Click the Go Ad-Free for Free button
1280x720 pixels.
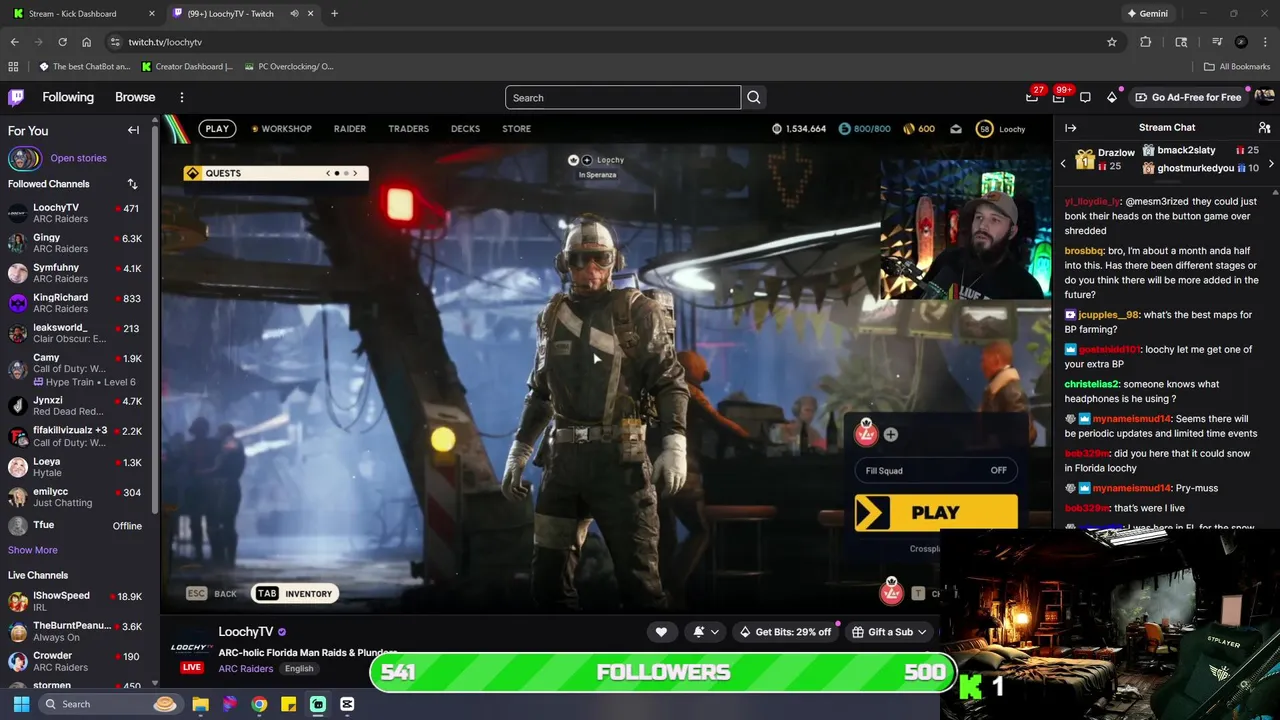(x=1188, y=97)
